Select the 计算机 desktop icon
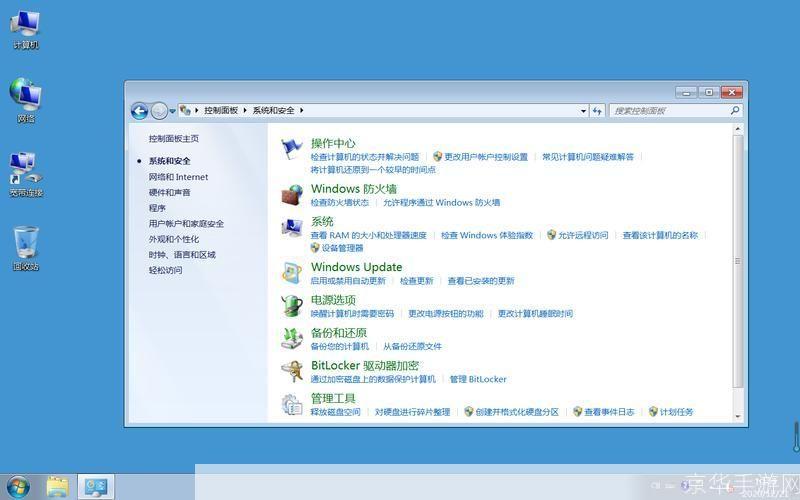This screenshot has width=800, height=500. [x=26, y=30]
